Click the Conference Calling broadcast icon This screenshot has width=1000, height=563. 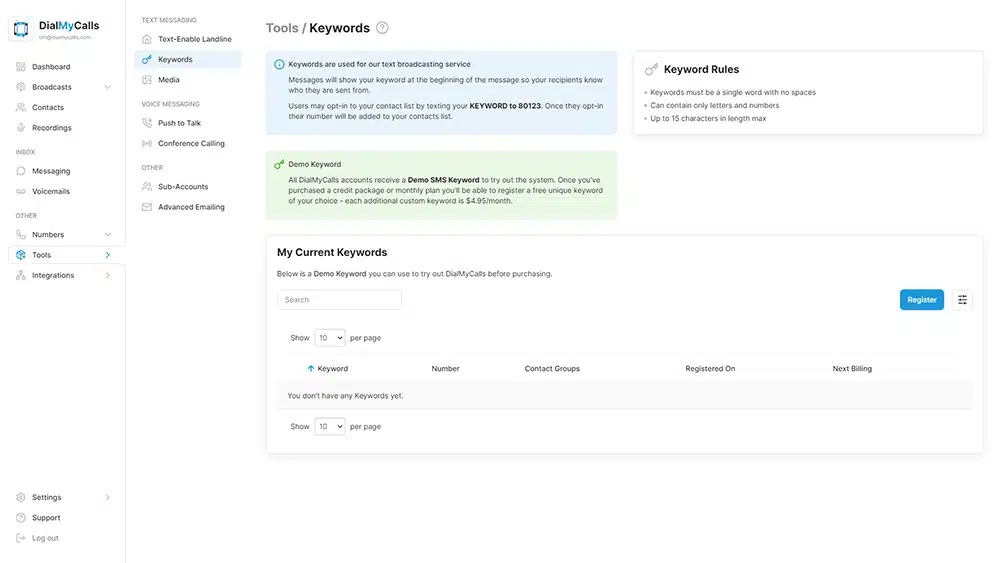pyautogui.click(x=147, y=144)
